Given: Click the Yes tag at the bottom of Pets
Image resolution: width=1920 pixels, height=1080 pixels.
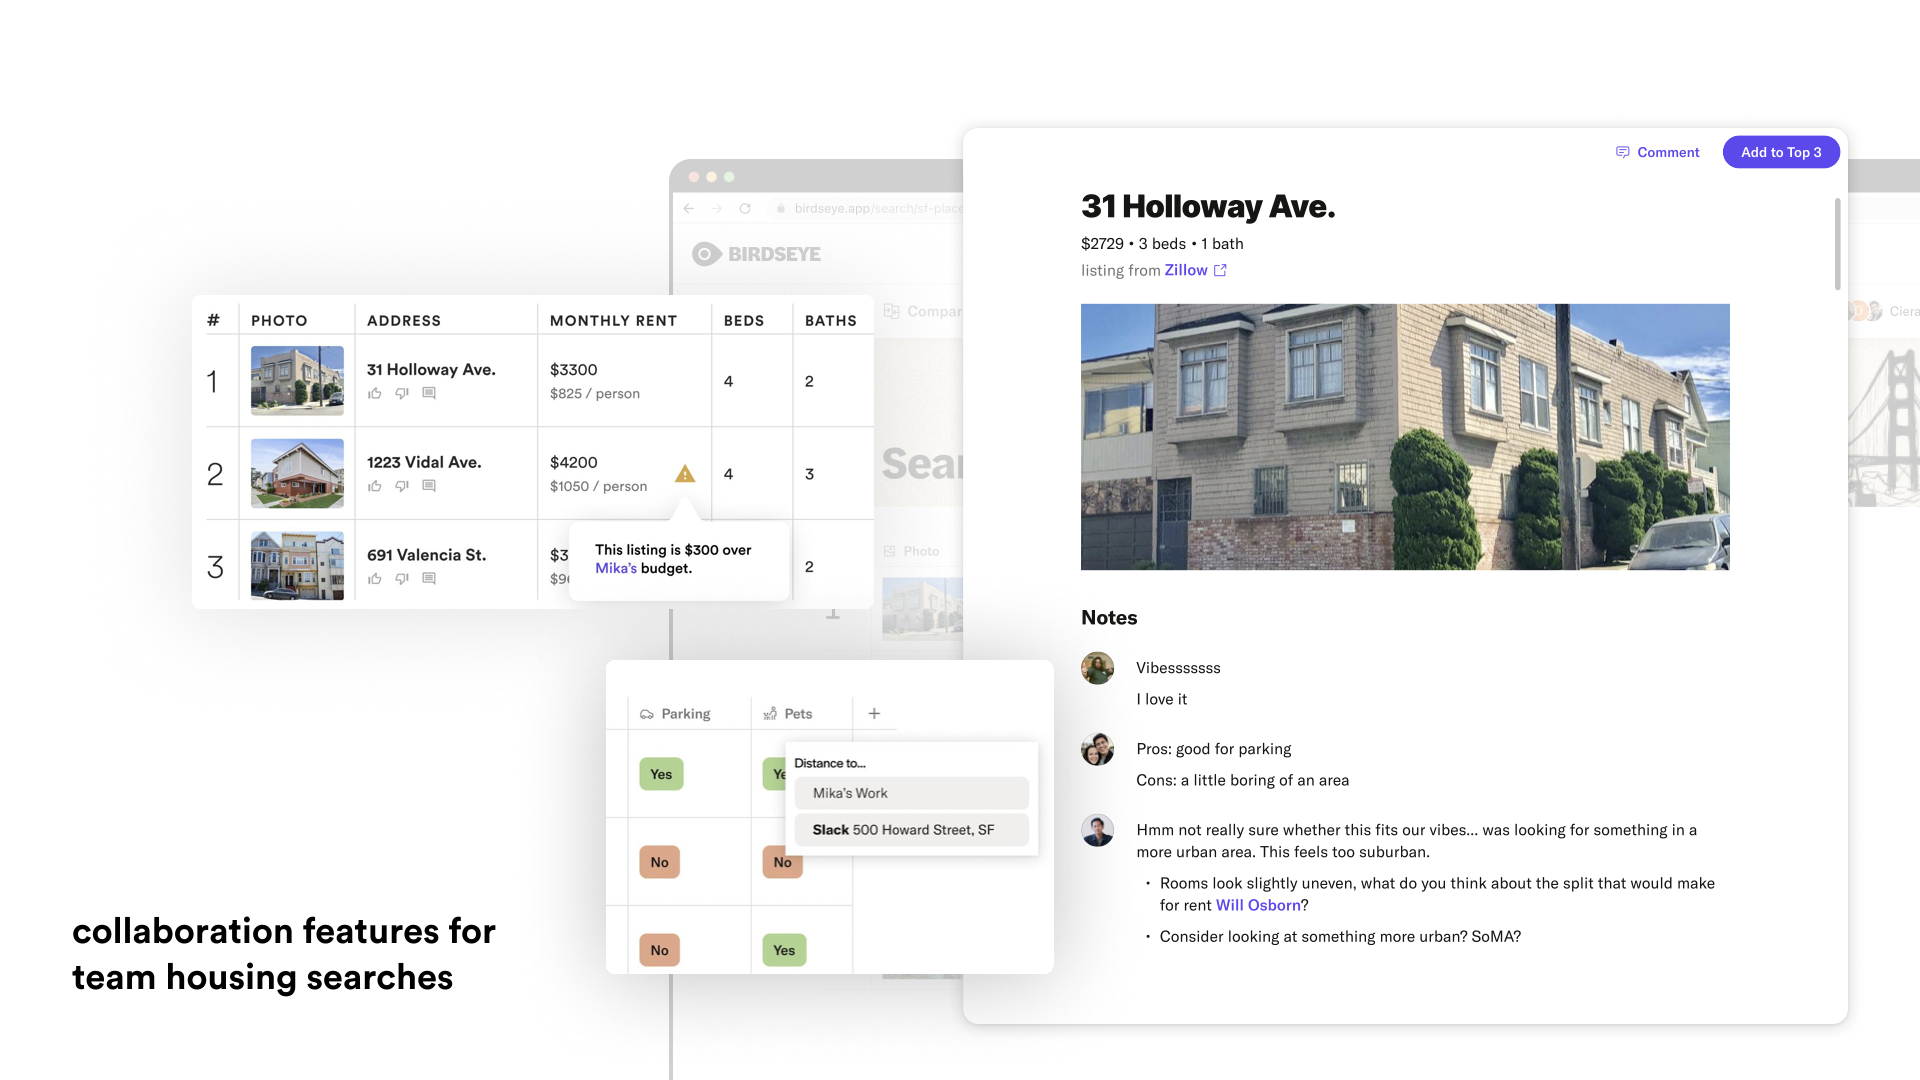Looking at the screenshot, I should pyautogui.click(x=784, y=950).
